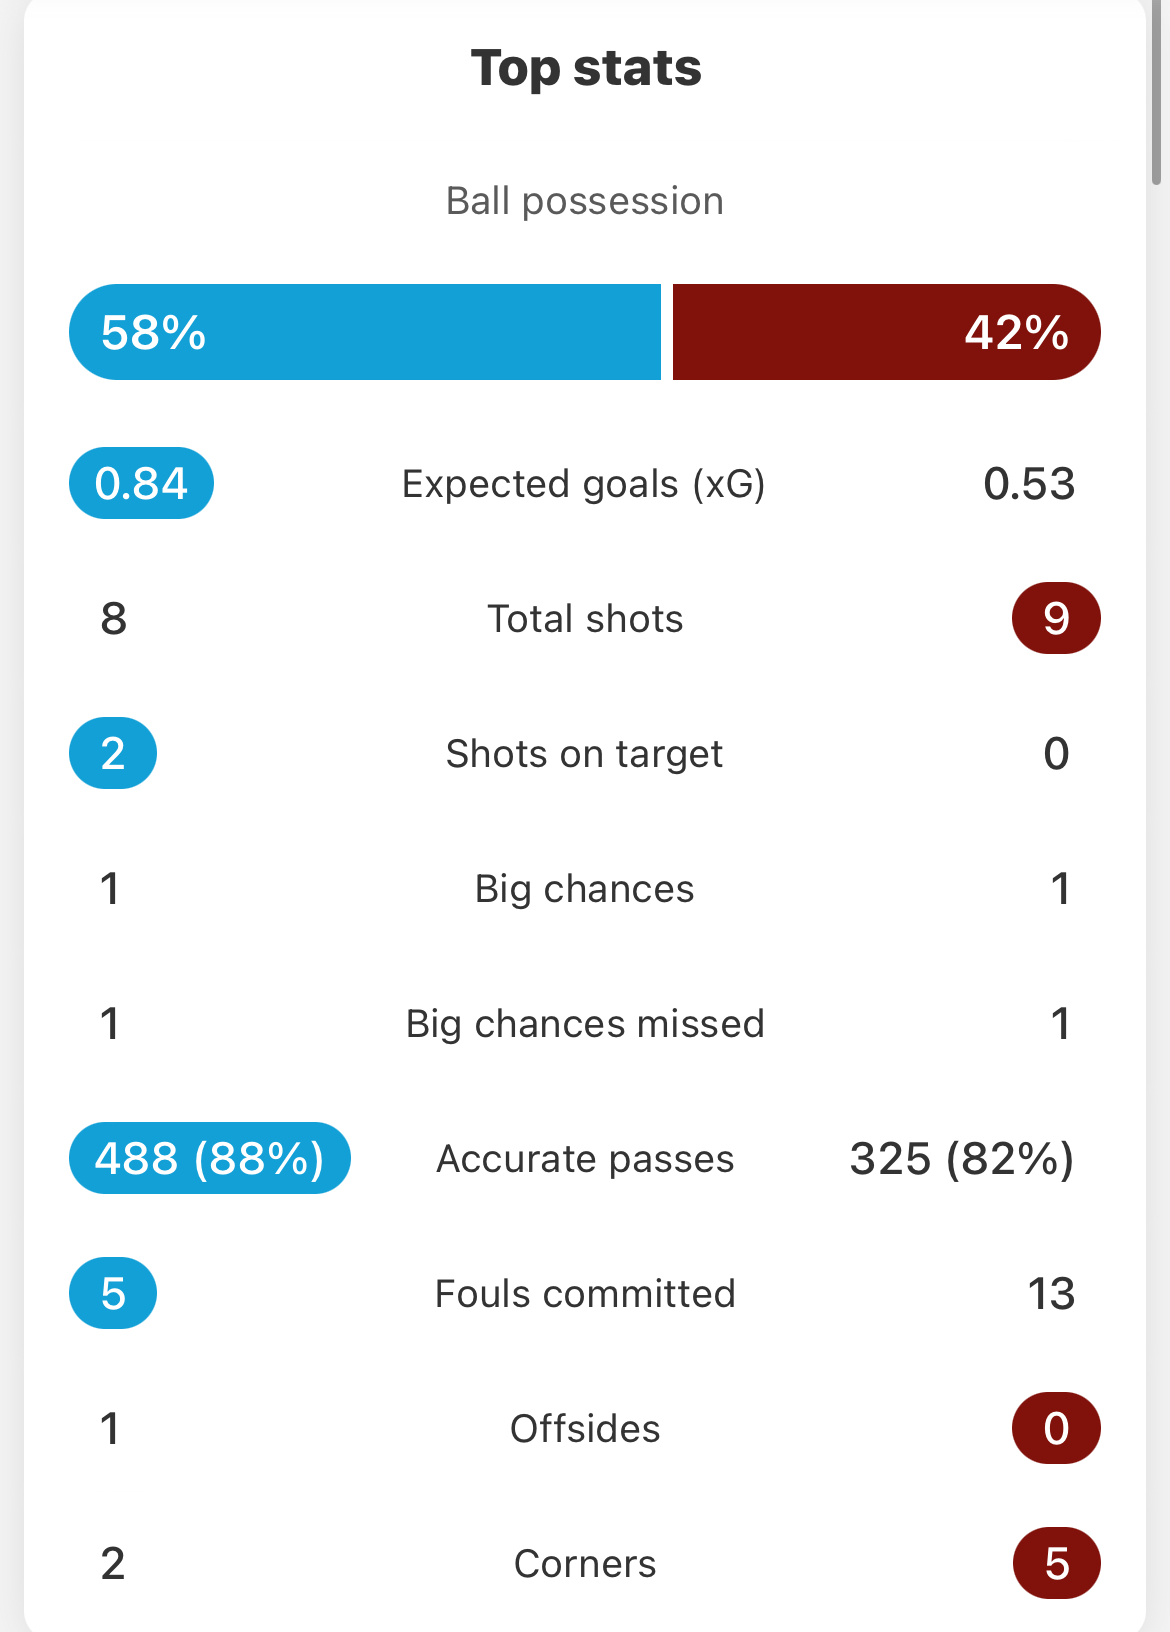Tap the blue 5 fouls committed badge
The width and height of the screenshot is (1170, 1632).
coord(113,1293)
